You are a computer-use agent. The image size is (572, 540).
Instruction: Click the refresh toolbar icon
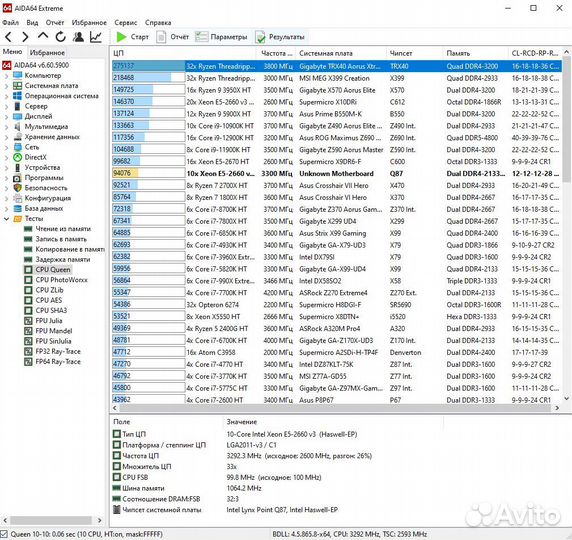[61, 36]
